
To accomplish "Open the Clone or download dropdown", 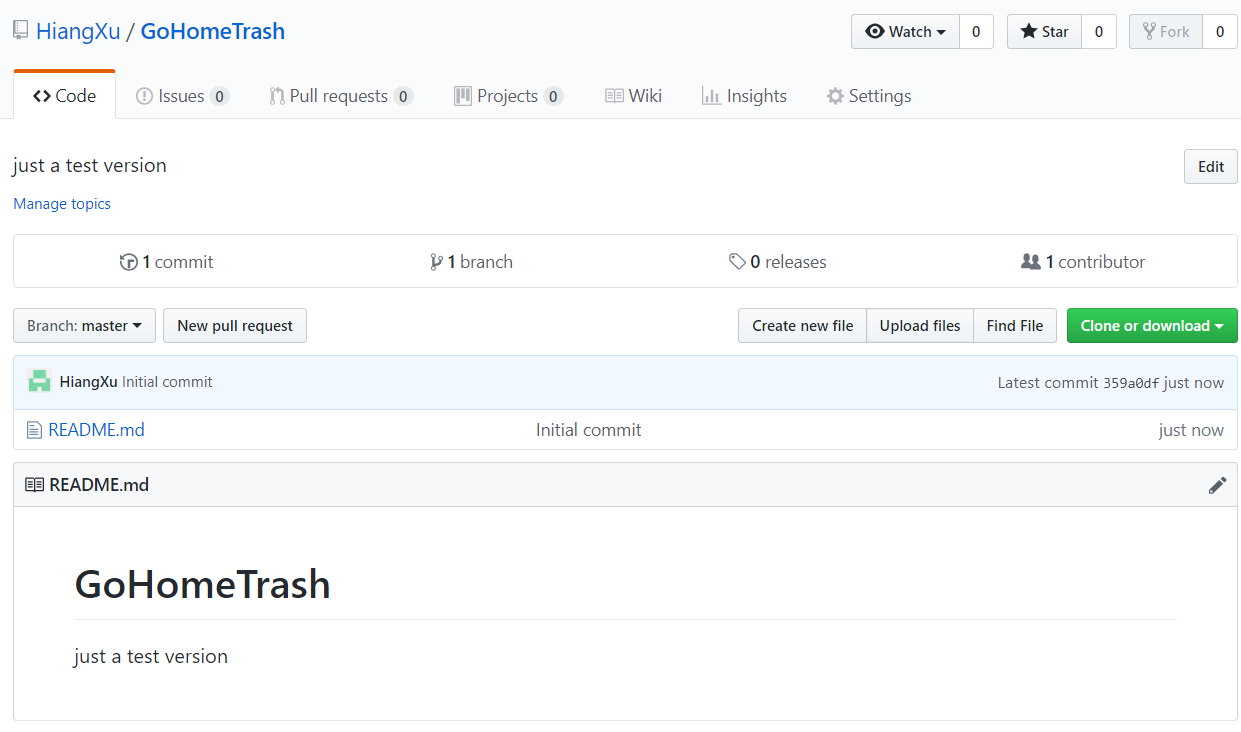I will tap(1152, 326).
